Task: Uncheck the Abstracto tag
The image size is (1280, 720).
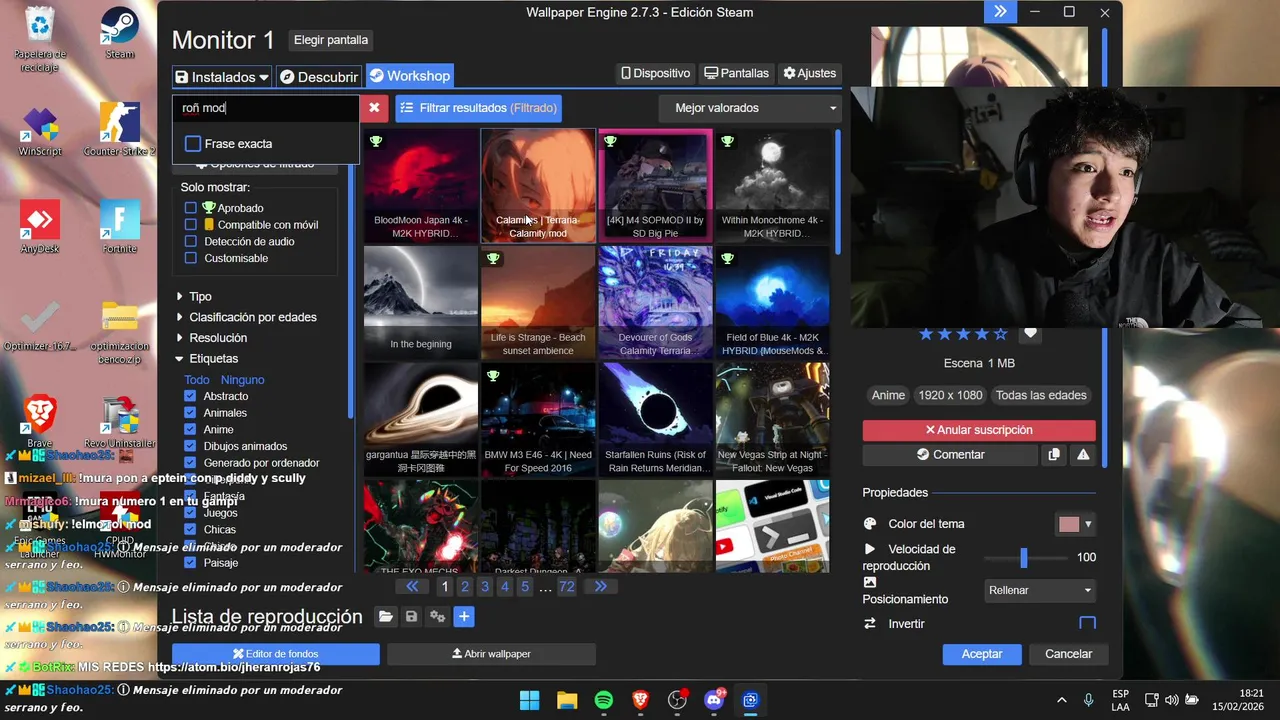Action: click(190, 396)
